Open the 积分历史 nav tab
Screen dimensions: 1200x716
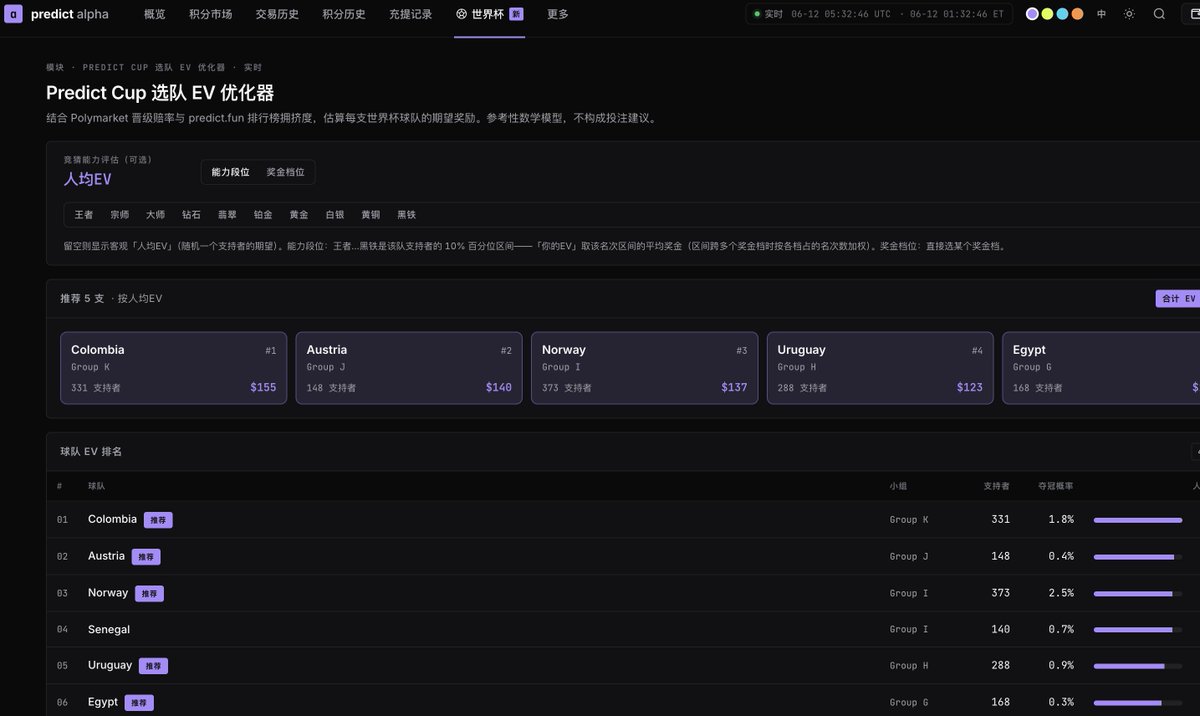pos(344,14)
